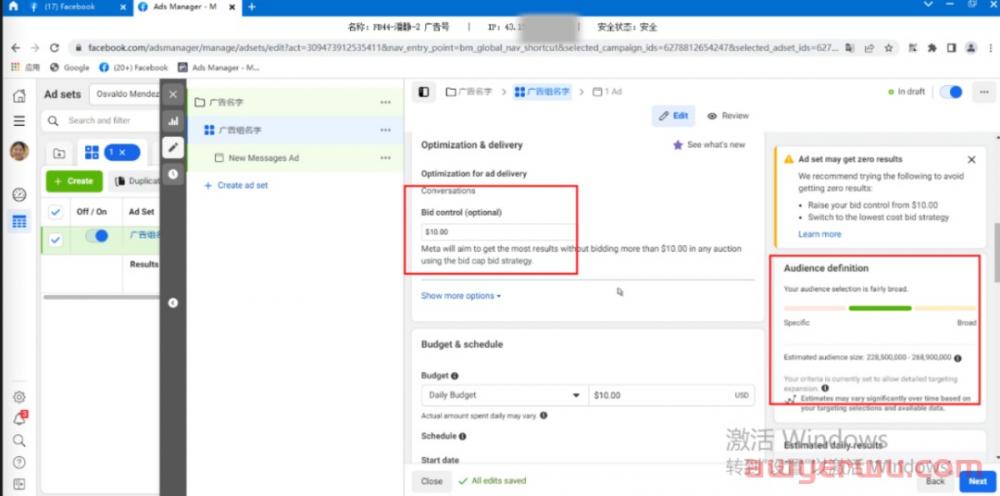Go back with the browser back arrow
This screenshot has height=496, width=1000.
tap(16, 48)
